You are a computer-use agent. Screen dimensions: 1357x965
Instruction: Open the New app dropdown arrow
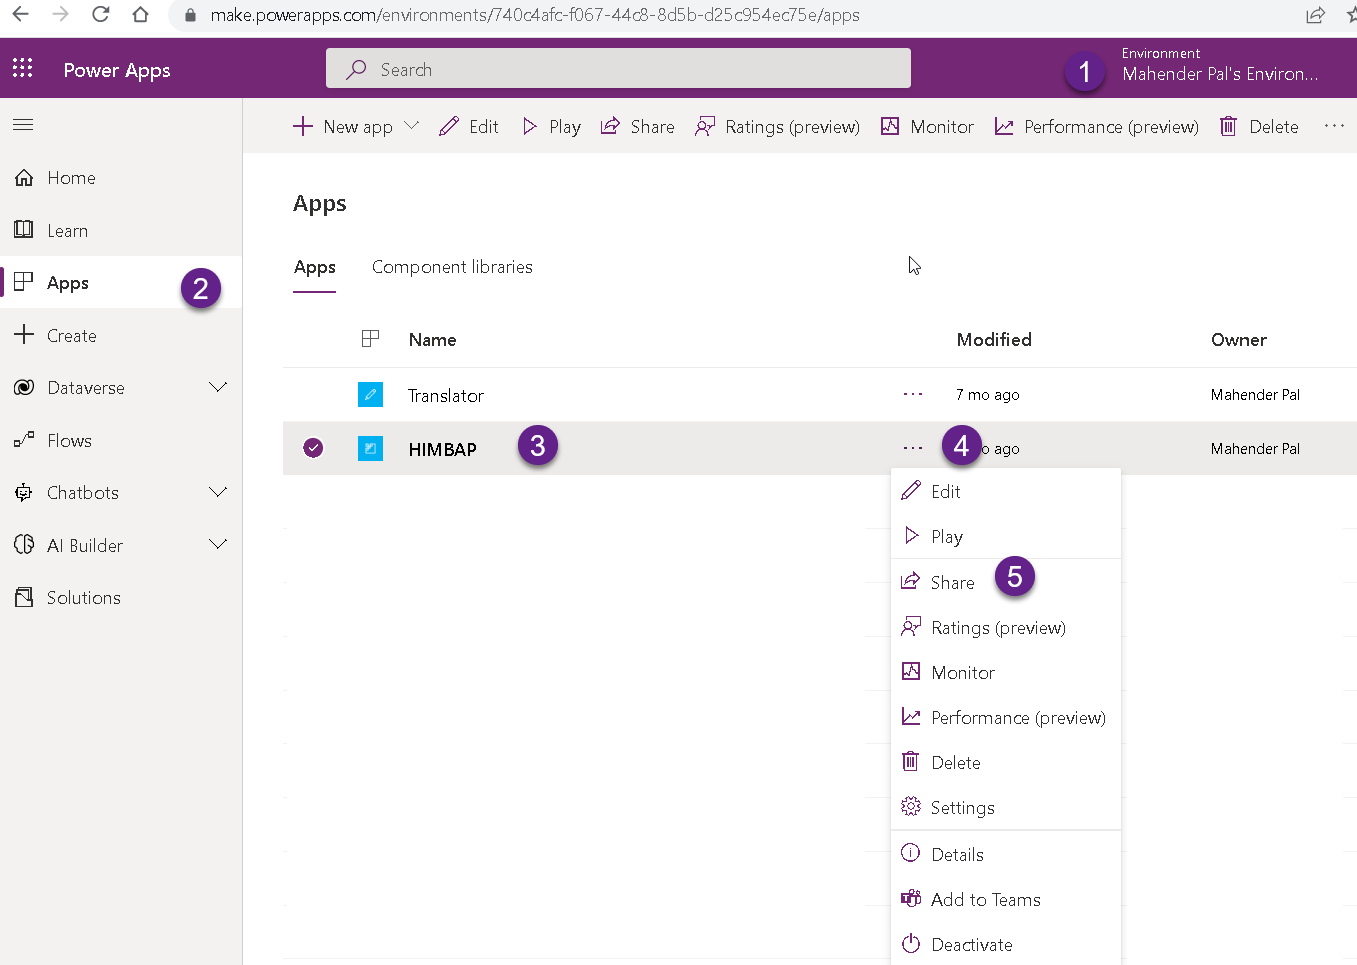pyautogui.click(x=411, y=126)
